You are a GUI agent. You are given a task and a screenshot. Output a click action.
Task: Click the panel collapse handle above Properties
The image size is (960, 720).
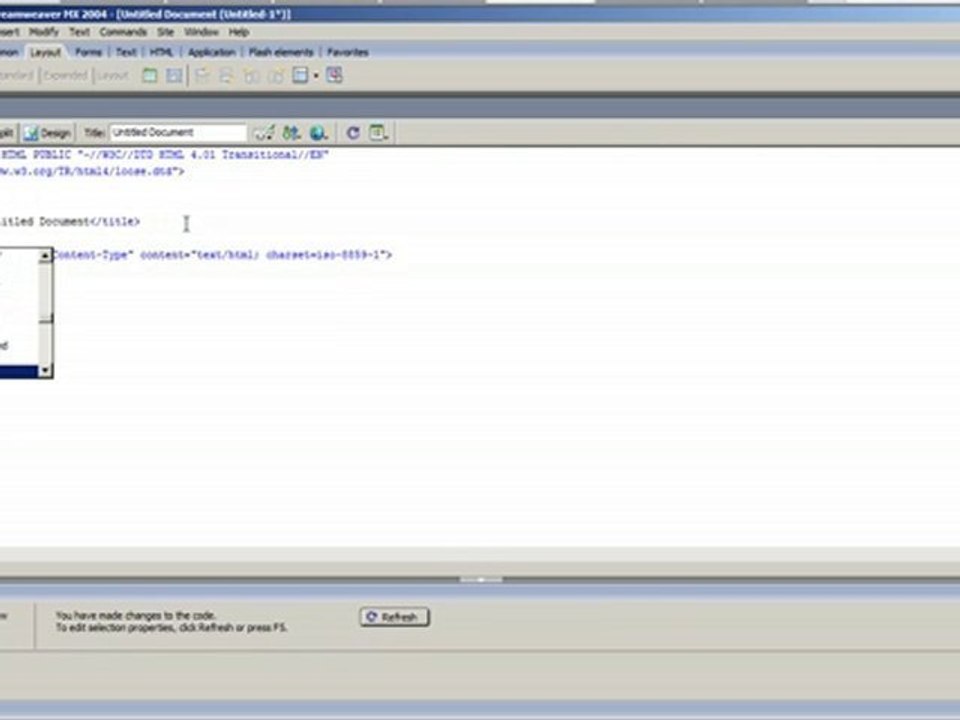(x=481, y=579)
